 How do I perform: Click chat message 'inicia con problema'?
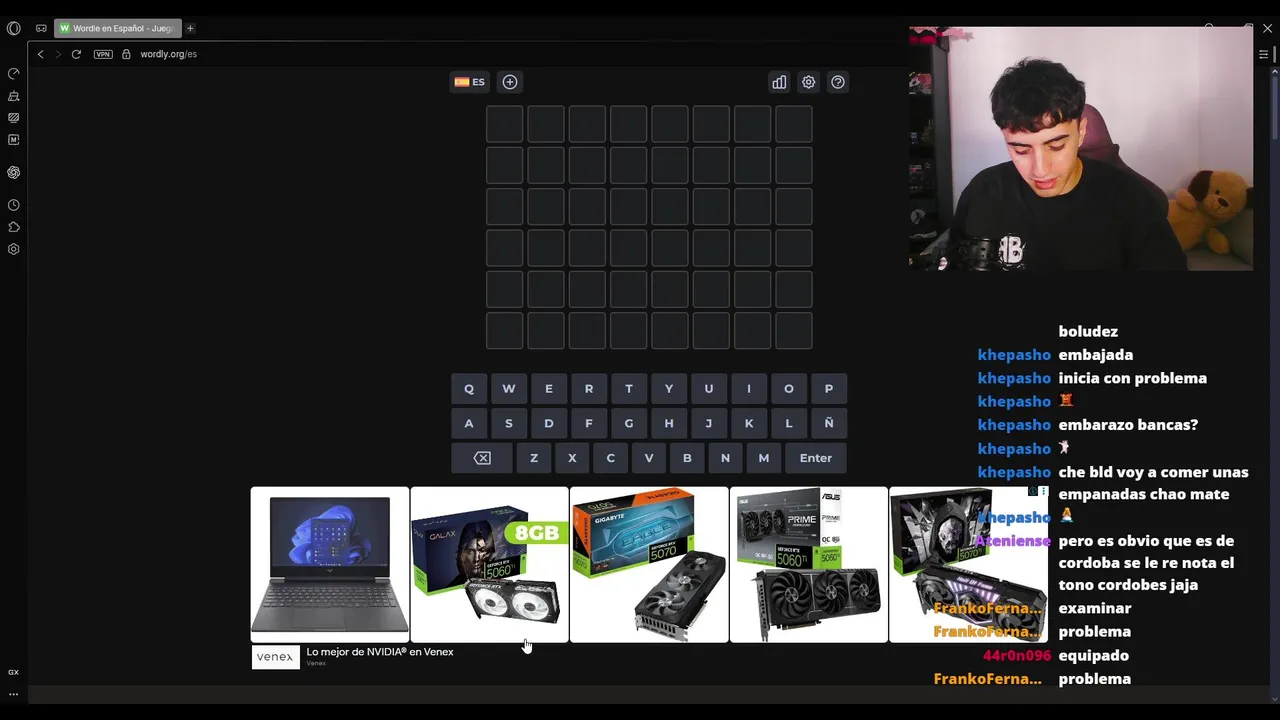1133,378
